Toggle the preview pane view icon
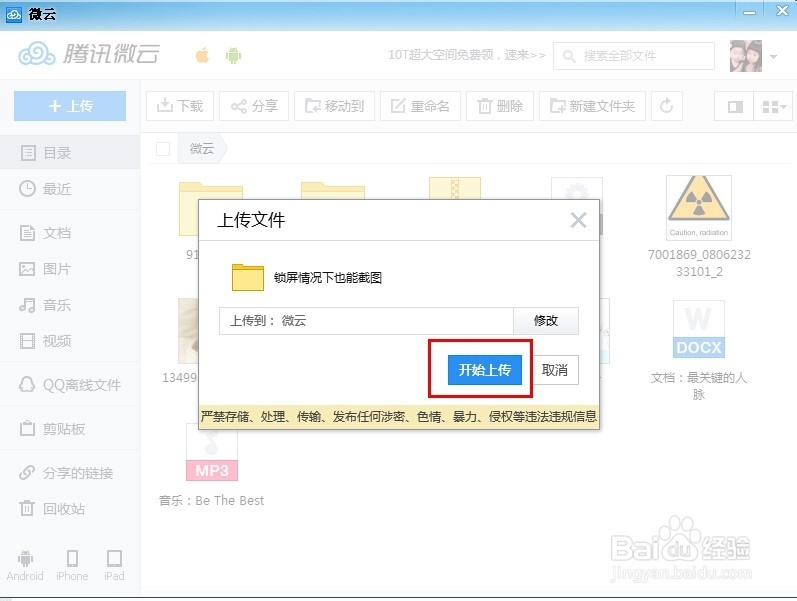The height and width of the screenshot is (601, 797). [734, 106]
